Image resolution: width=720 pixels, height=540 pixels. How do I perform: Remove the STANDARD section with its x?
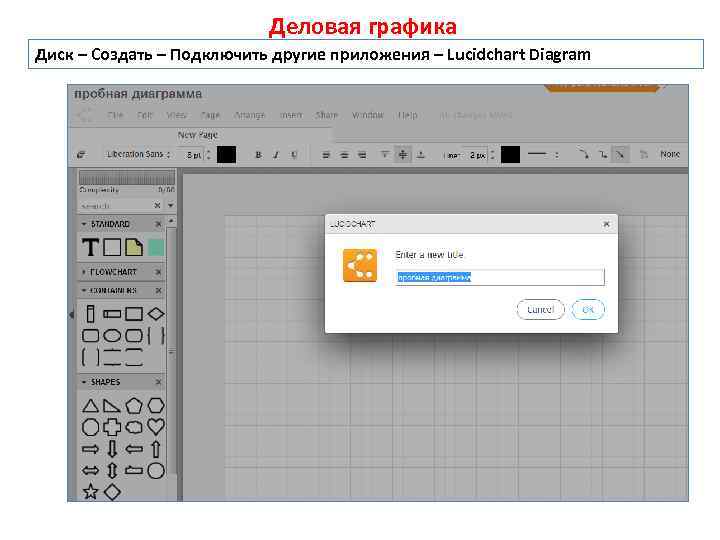[x=158, y=224]
